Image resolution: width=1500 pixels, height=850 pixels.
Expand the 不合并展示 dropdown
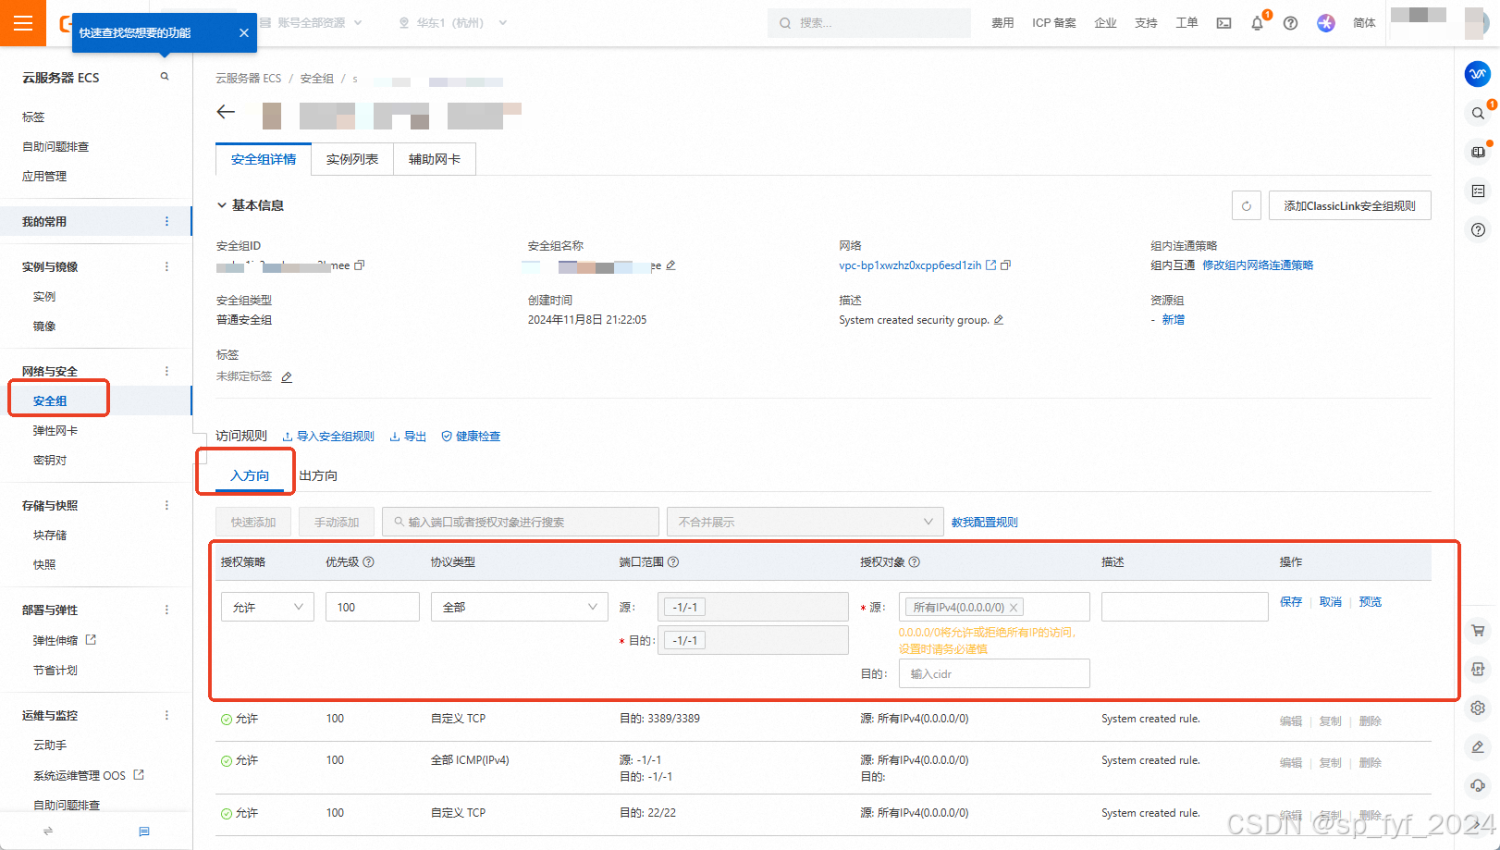[x=805, y=521]
